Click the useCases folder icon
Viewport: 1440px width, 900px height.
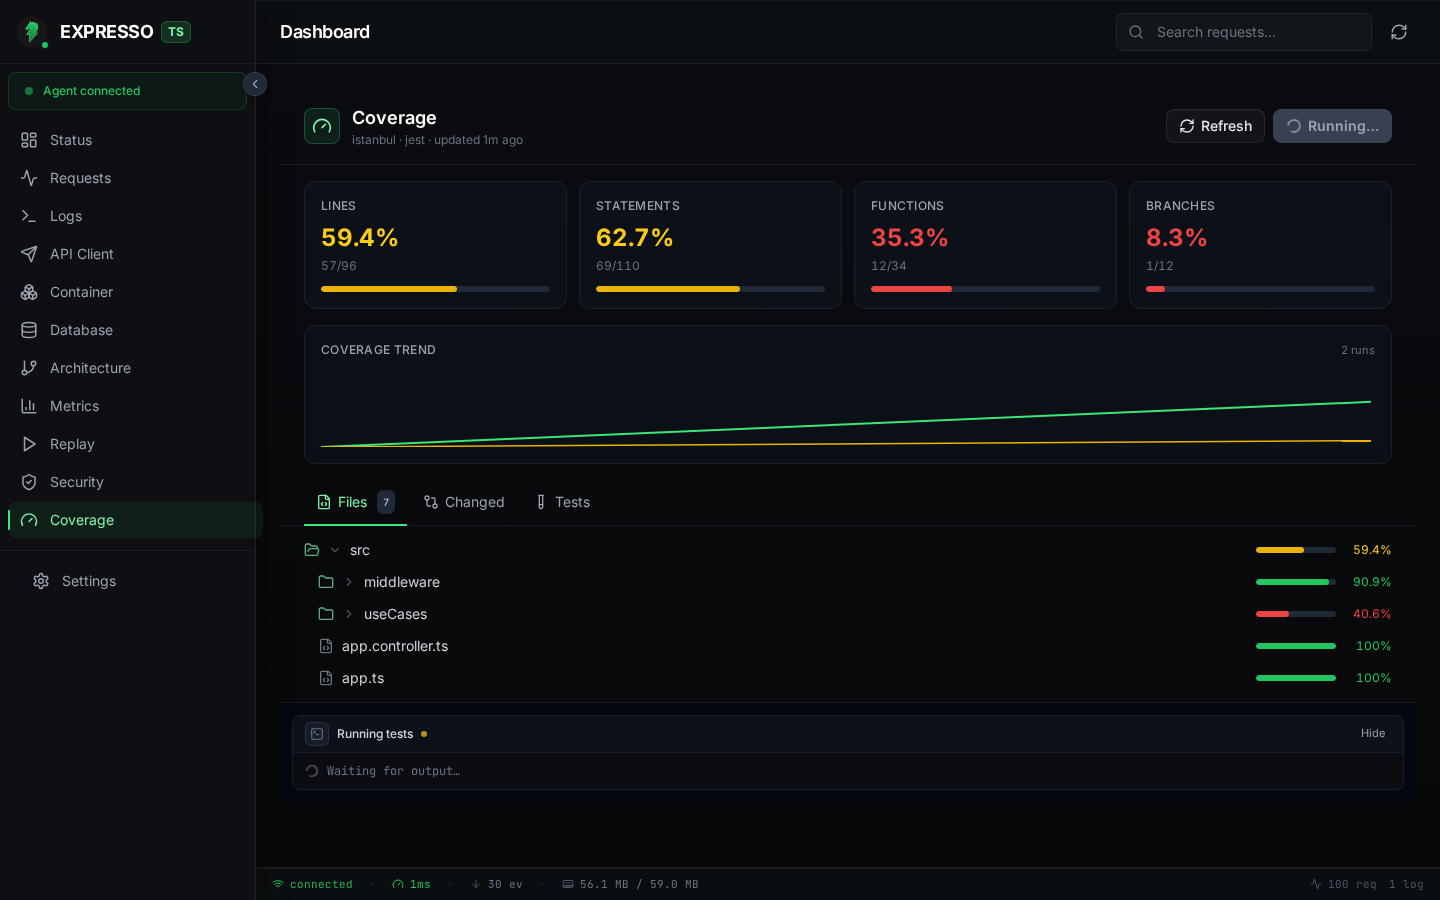[326, 614]
